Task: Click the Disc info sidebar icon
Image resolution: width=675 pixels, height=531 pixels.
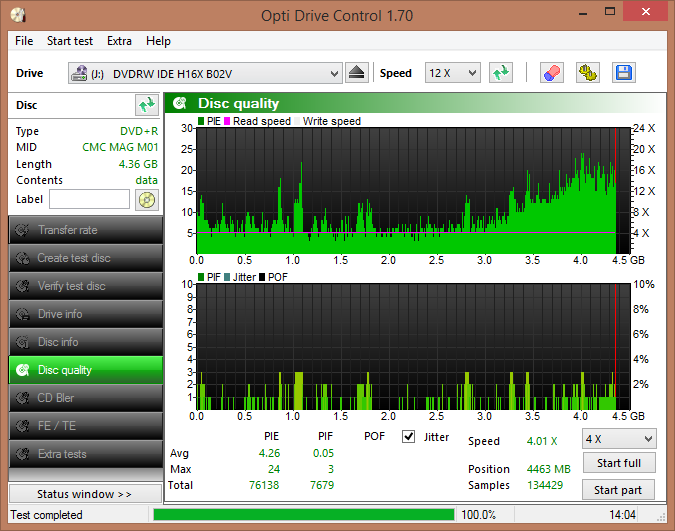Action: (x=22, y=342)
